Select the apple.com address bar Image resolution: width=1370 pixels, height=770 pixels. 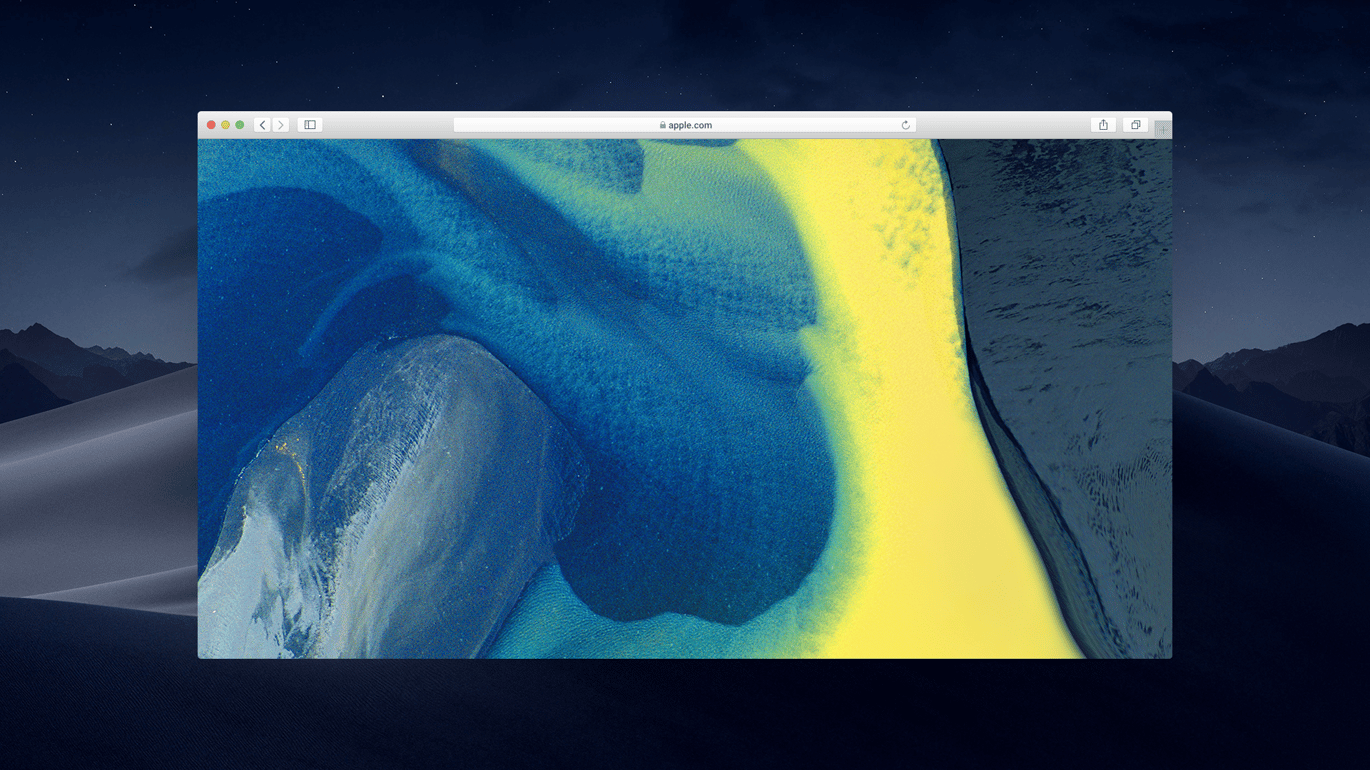685,125
